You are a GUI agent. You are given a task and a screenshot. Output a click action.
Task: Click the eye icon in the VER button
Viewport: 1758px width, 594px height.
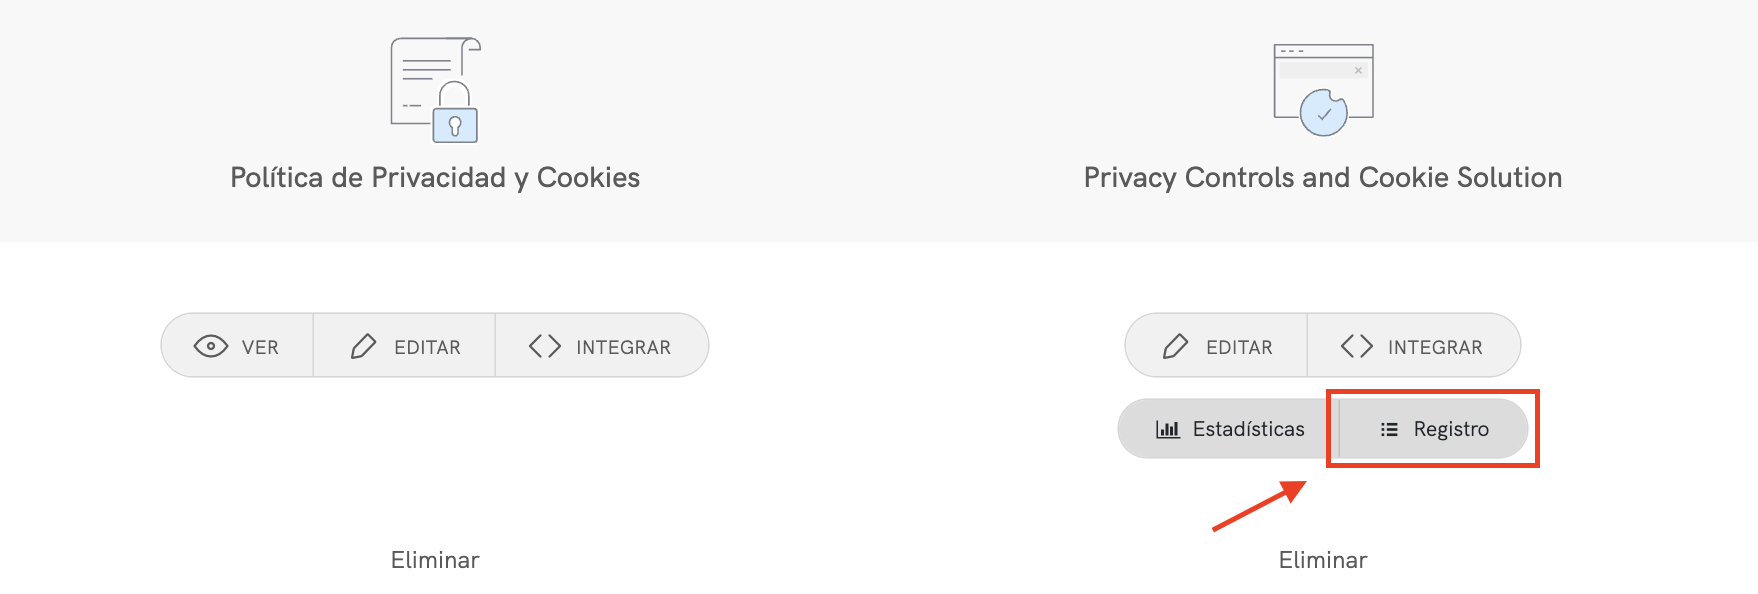coord(210,346)
